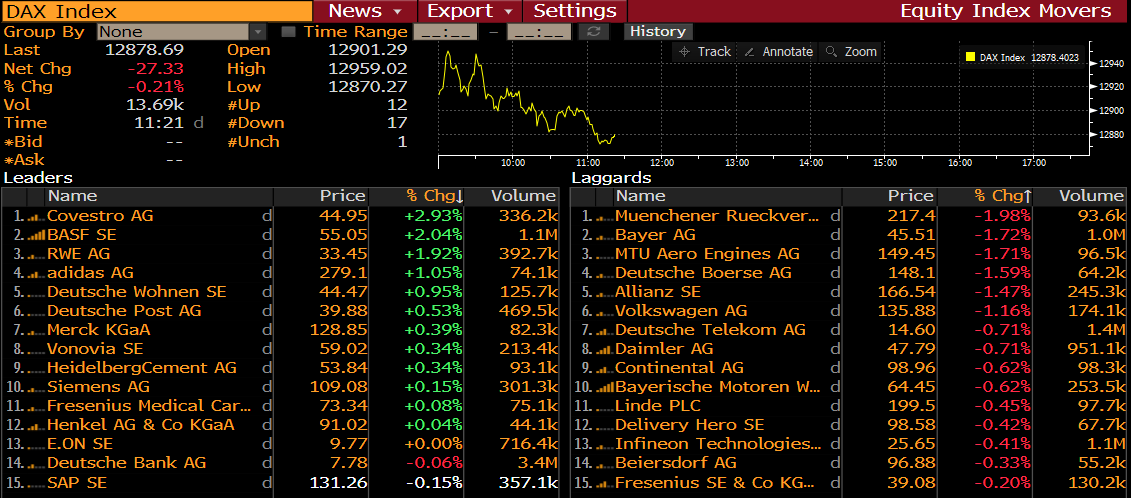
Task: Select Delivery Hero SE row
Action: 848,425
